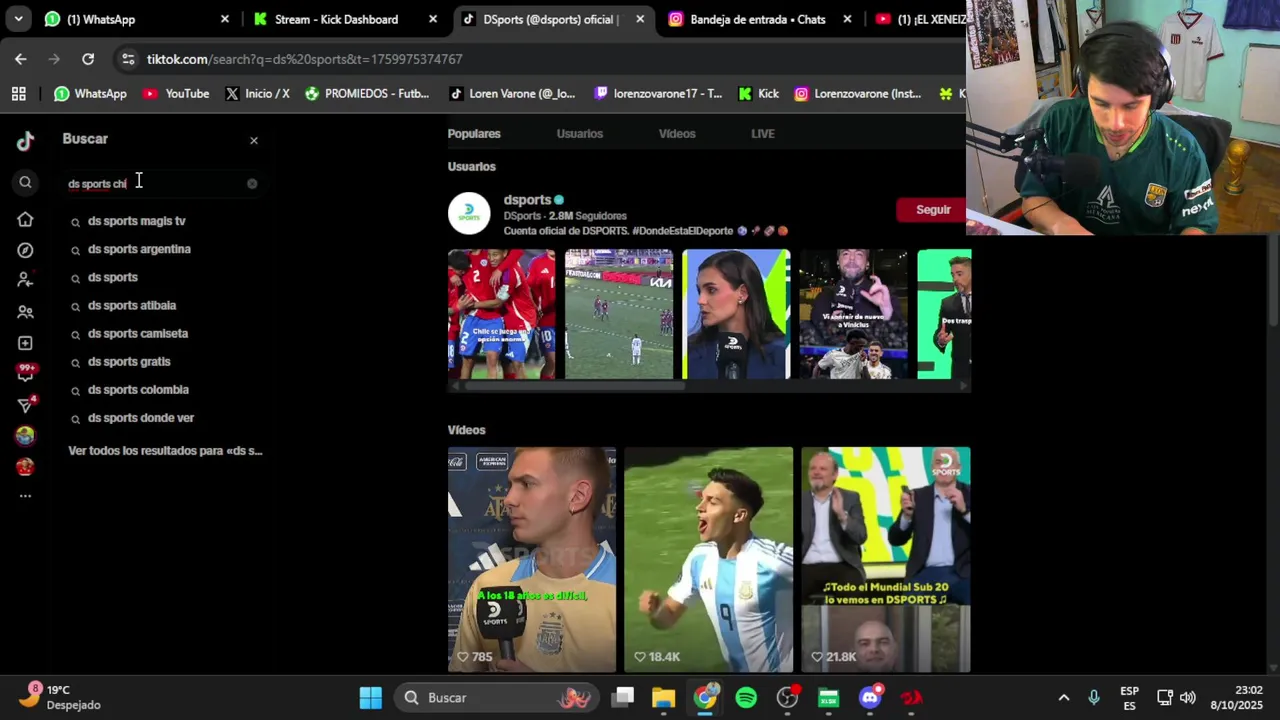Open the weather widget showing 19°C
1280x720 pixels.
coord(62,697)
